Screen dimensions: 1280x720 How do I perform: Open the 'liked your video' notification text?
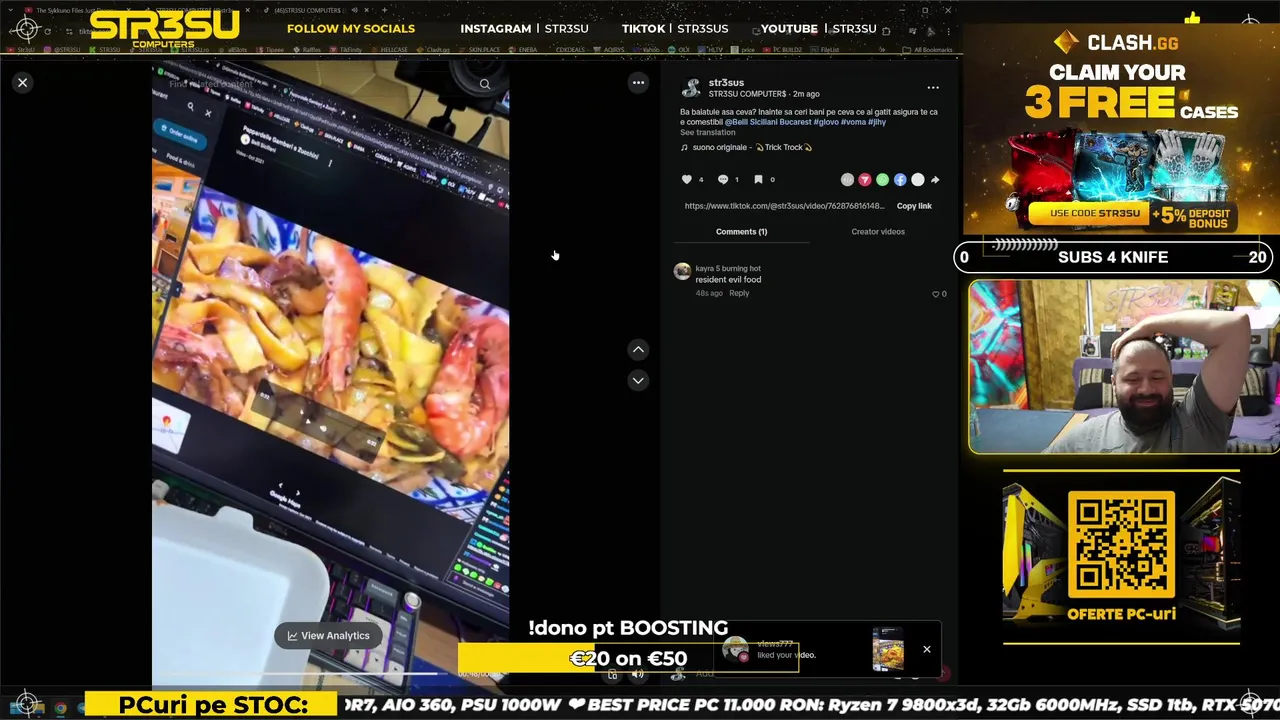tap(786, 655)
